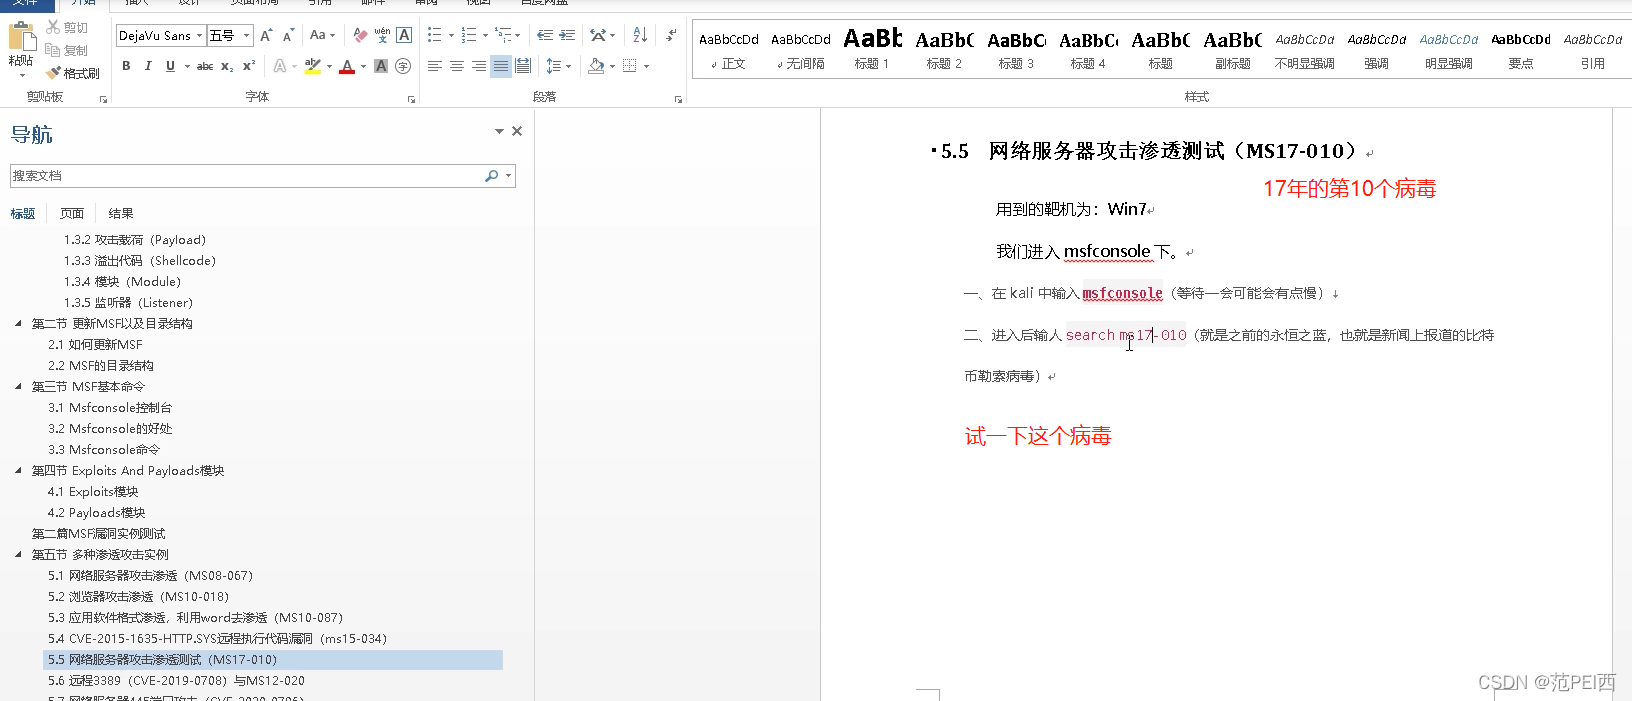Viewport: 1632px width, 701px height.
Task: Switch to 结果 tab in navigation
Action: pos(121,213)
